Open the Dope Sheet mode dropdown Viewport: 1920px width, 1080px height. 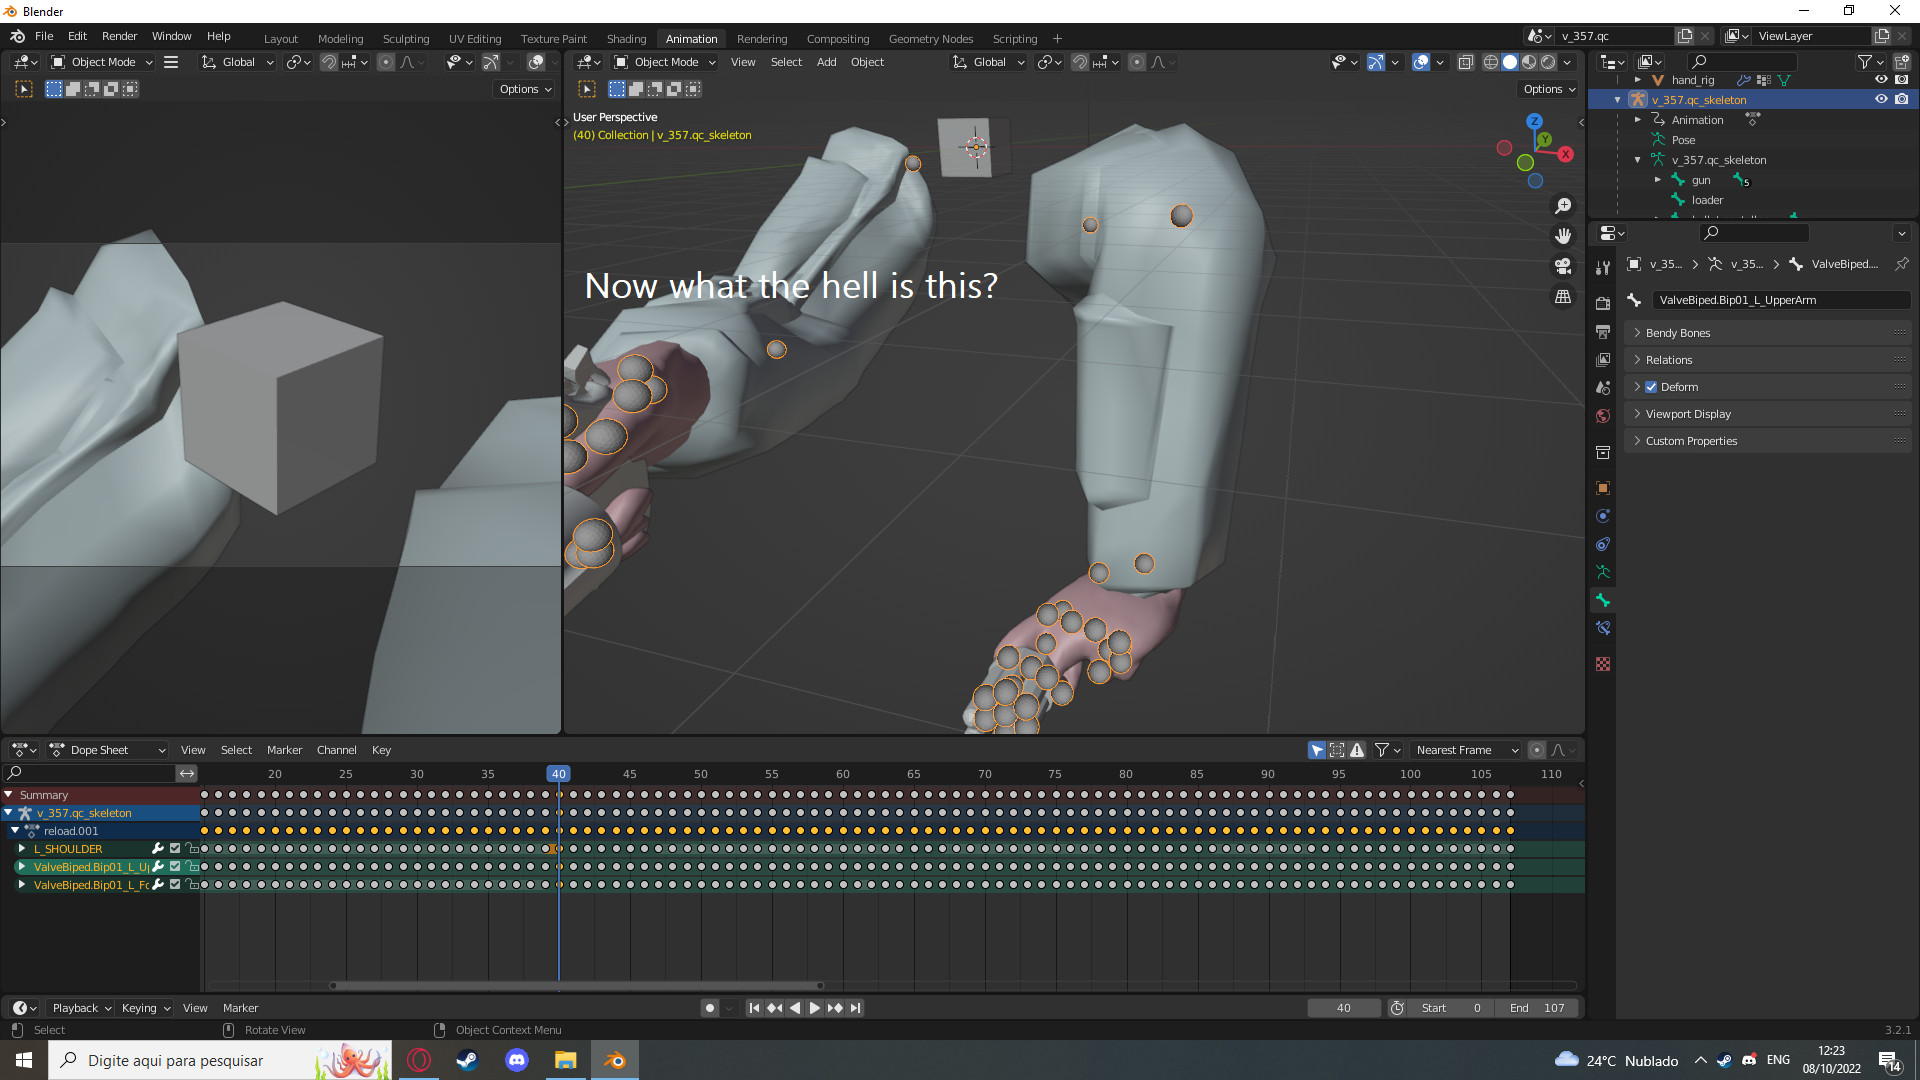(110, 750)
